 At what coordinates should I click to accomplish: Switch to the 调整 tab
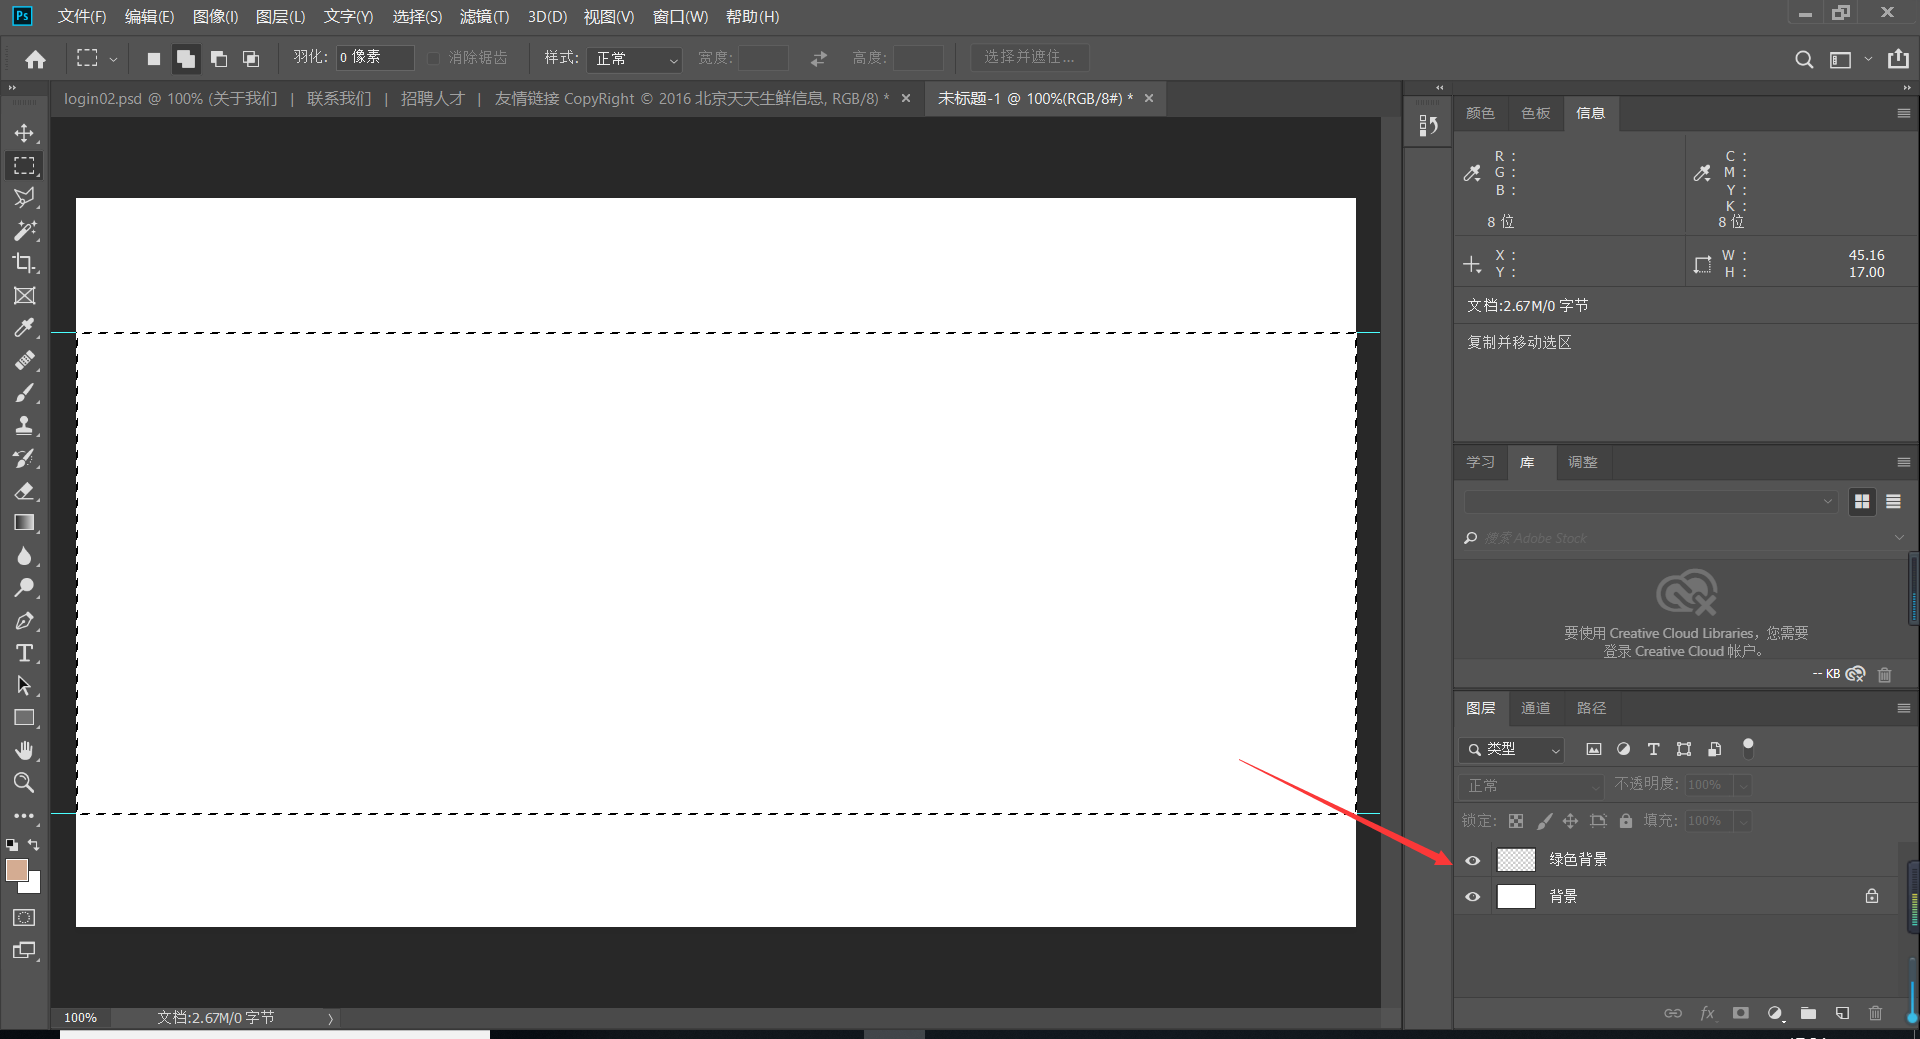click(x=1582, y=462)
